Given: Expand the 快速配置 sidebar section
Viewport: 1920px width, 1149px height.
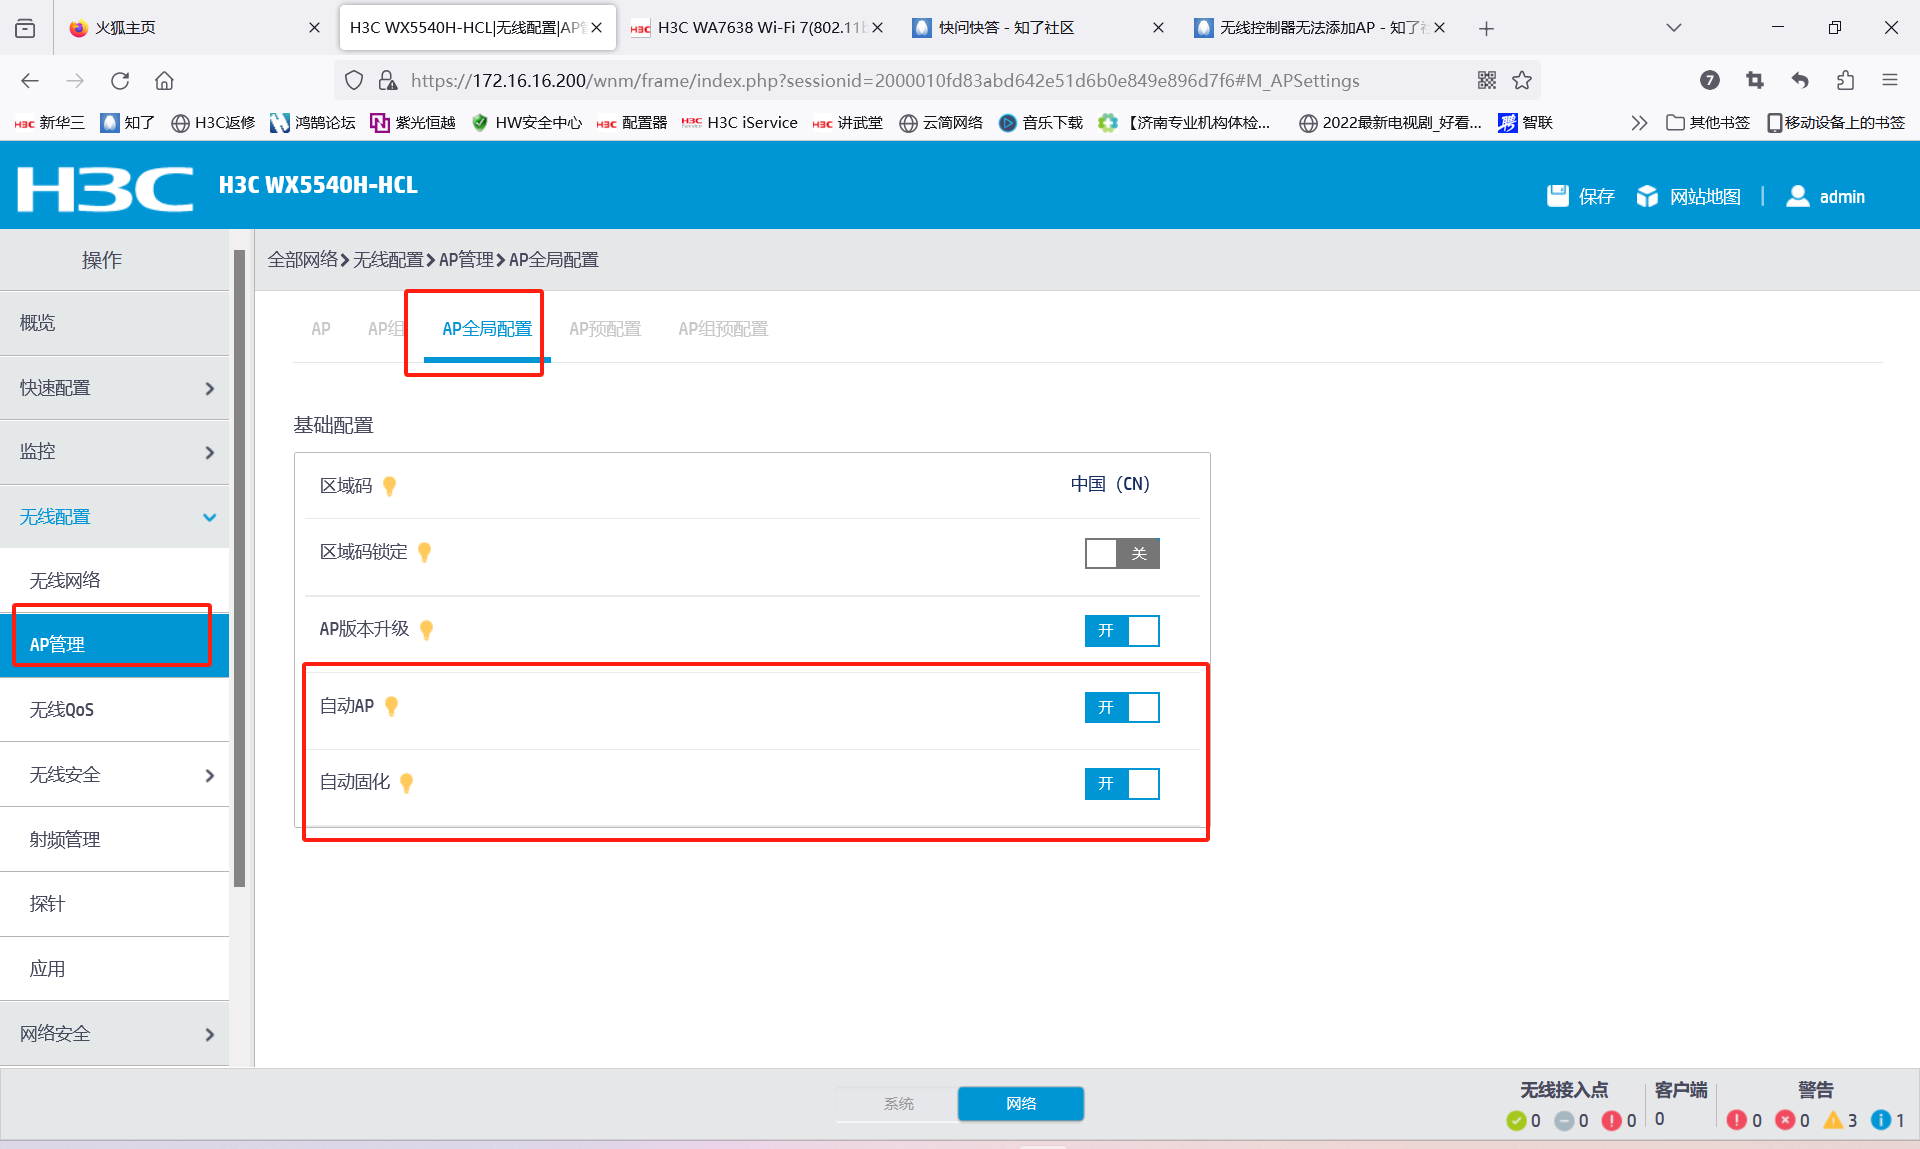Looking at the screenshot, I should coord(114,388).
